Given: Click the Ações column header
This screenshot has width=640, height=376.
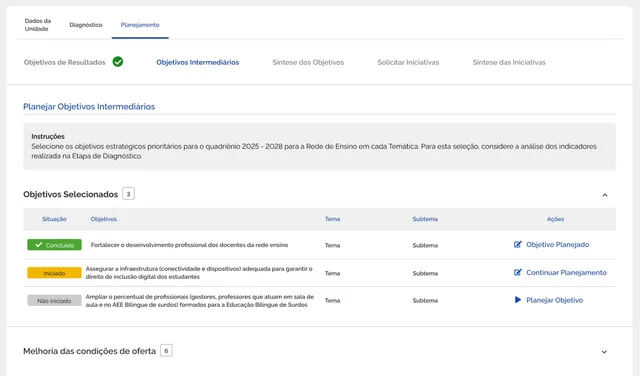Looking at the screenshot, I should pos(556,219).
